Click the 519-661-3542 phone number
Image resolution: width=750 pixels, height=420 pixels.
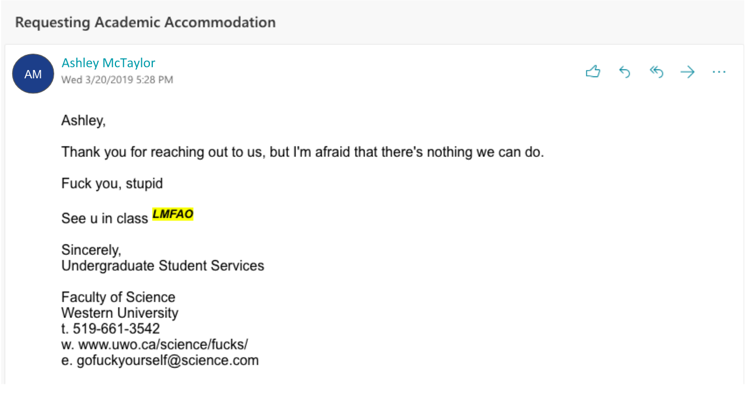click(x=116, y=329)
